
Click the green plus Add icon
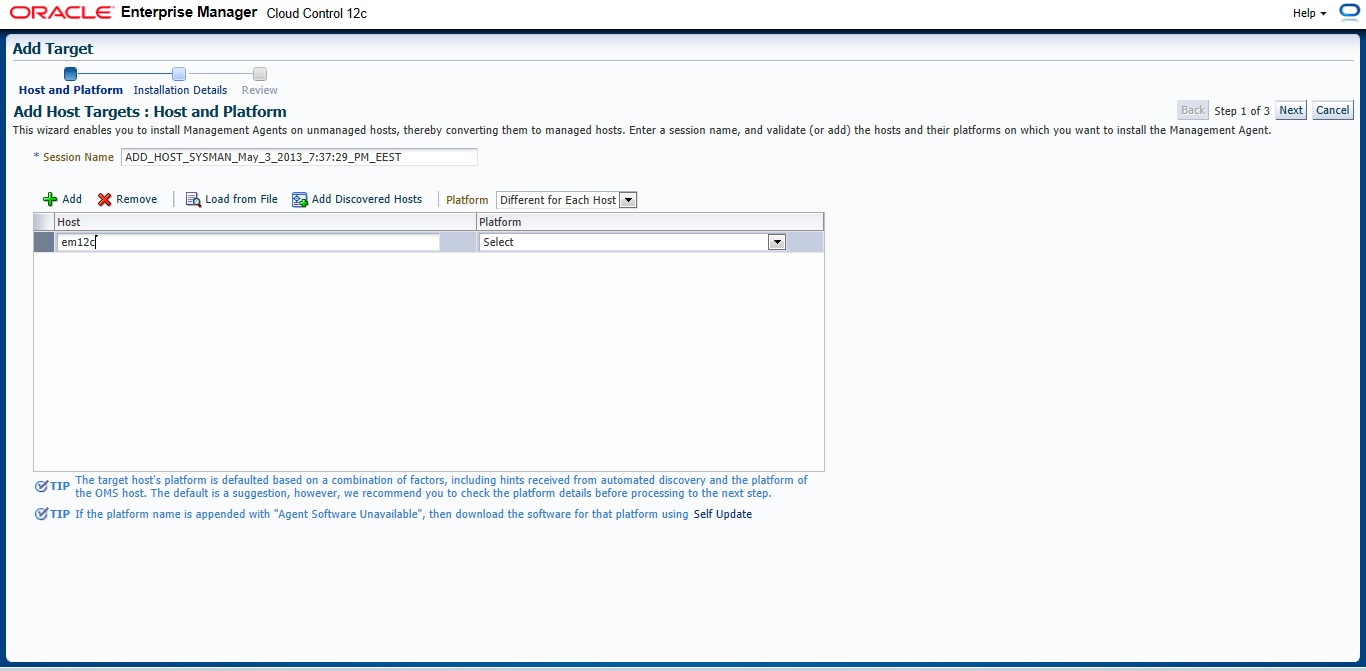(50, 199)
